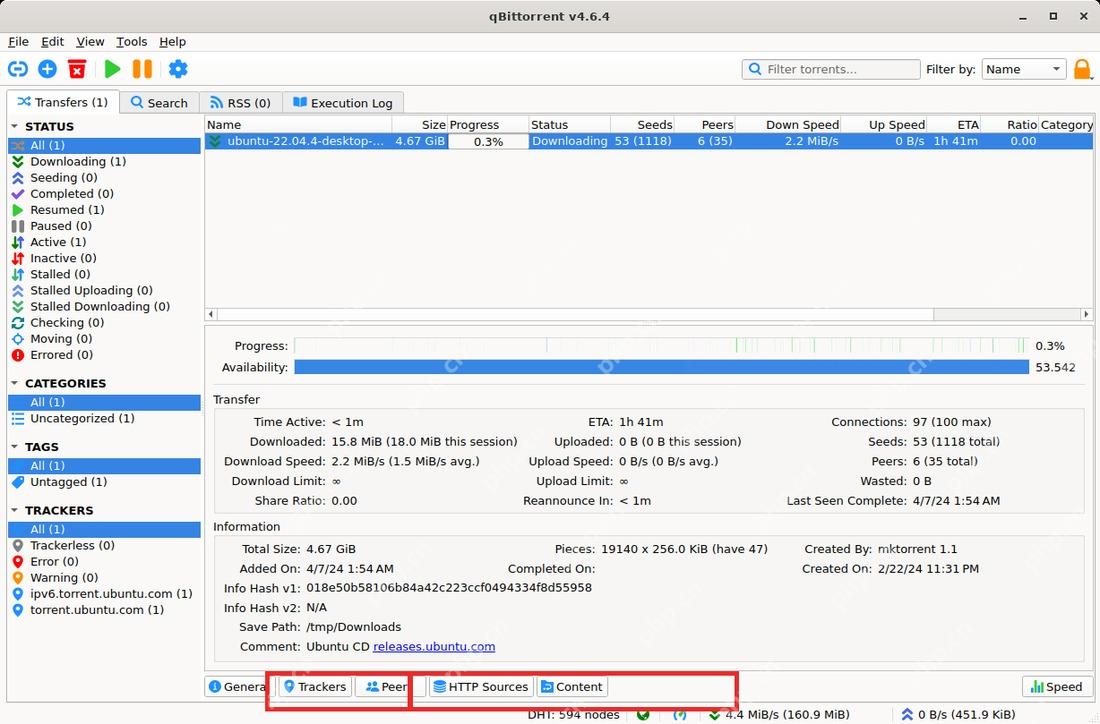Click the magnifier icon in the filter field
The height and width of the screenshot is (724, 1100).
755,69
